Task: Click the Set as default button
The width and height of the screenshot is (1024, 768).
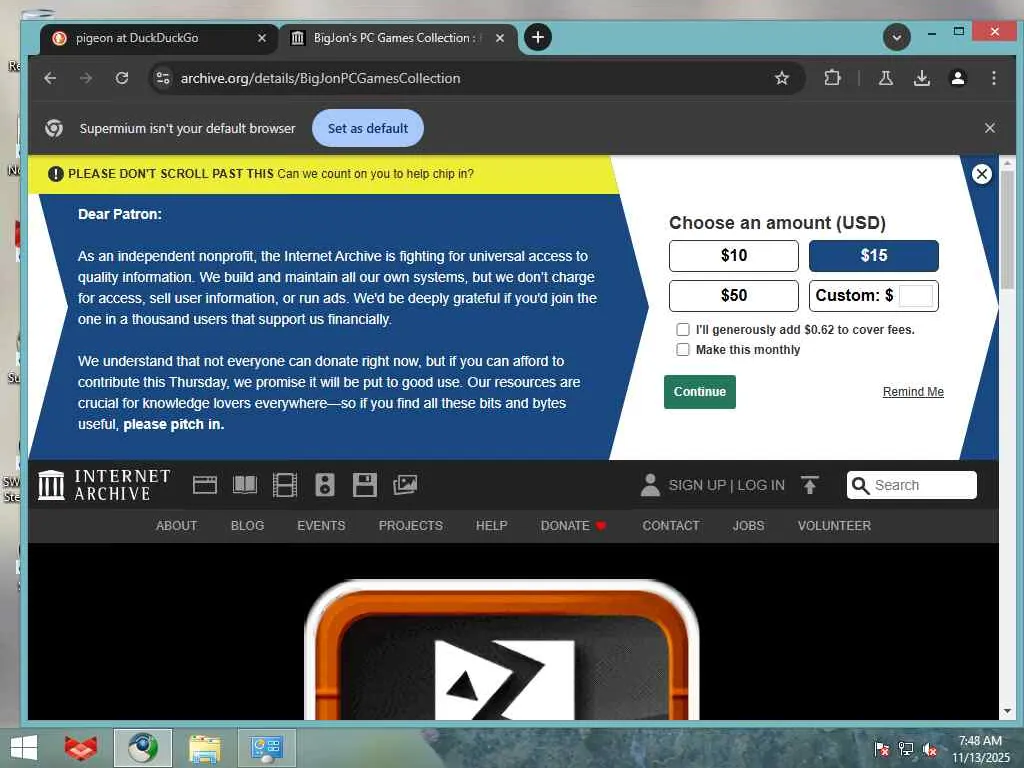Action: point(368,128)
